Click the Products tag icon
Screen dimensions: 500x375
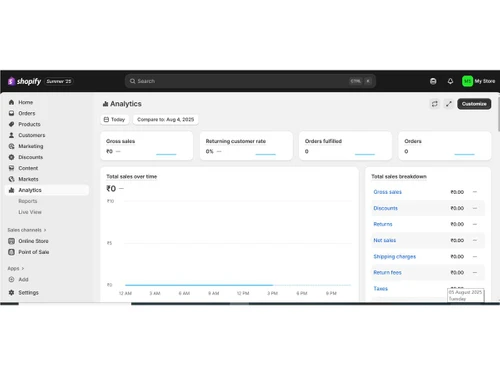[x=11, y=124]
